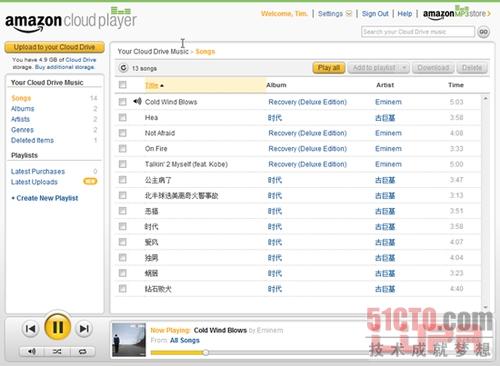This screenshot has width=500, height=366.
Task: Click the playback progress slider handle
Action: click(x=206, y=352)
